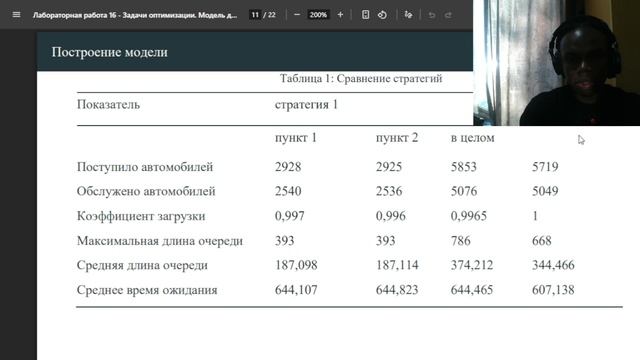Toggle fit to page button

pyautogui.click(x=365, y=15)
